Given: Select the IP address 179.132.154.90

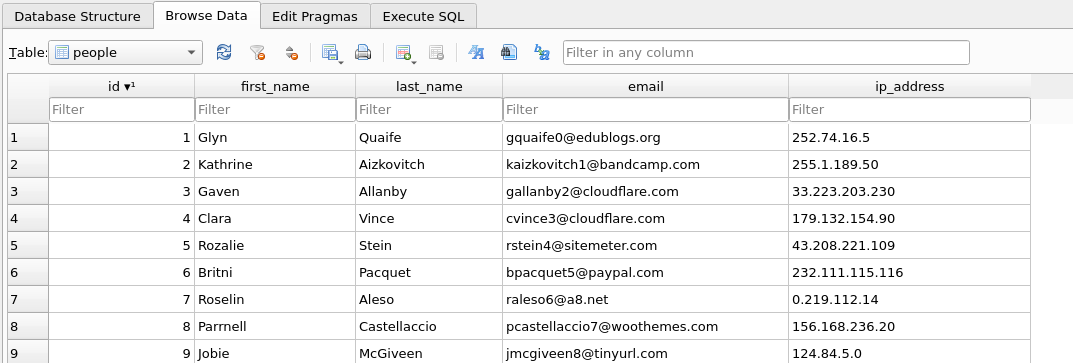Looking at the screenshot, I should click(x=910, y=218).
